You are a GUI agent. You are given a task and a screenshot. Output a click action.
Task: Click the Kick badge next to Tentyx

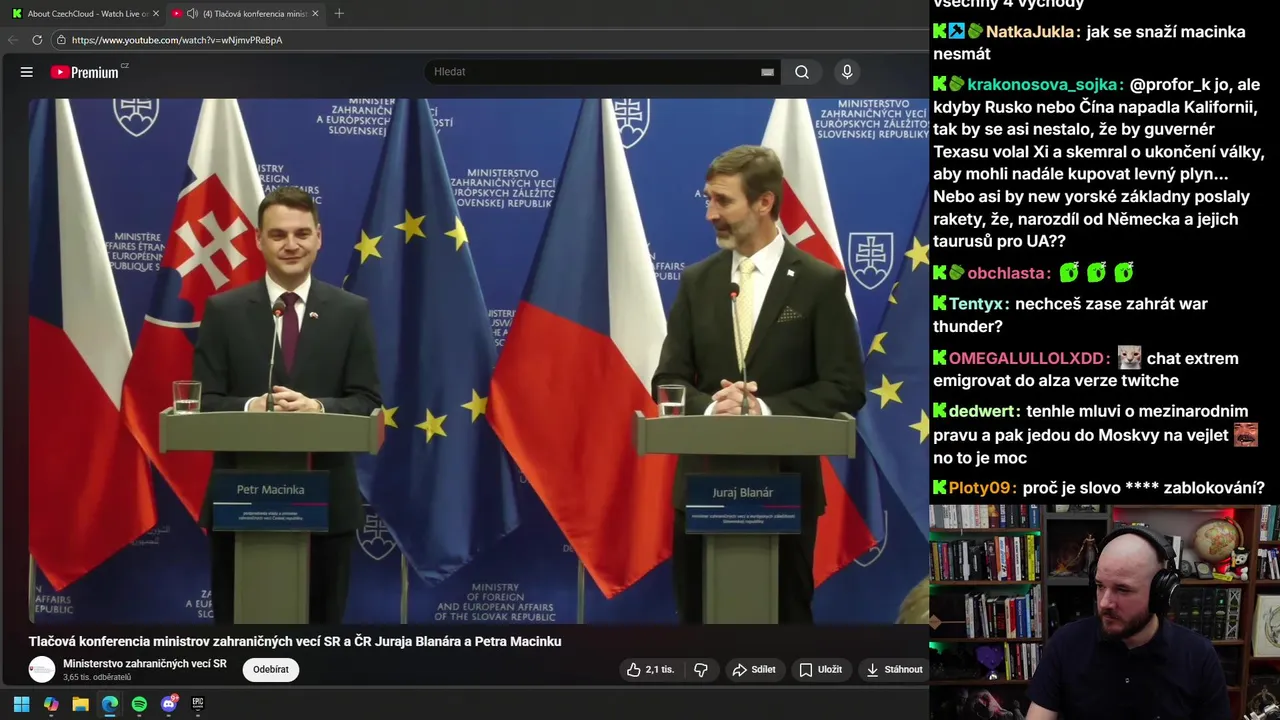point(939,304)
